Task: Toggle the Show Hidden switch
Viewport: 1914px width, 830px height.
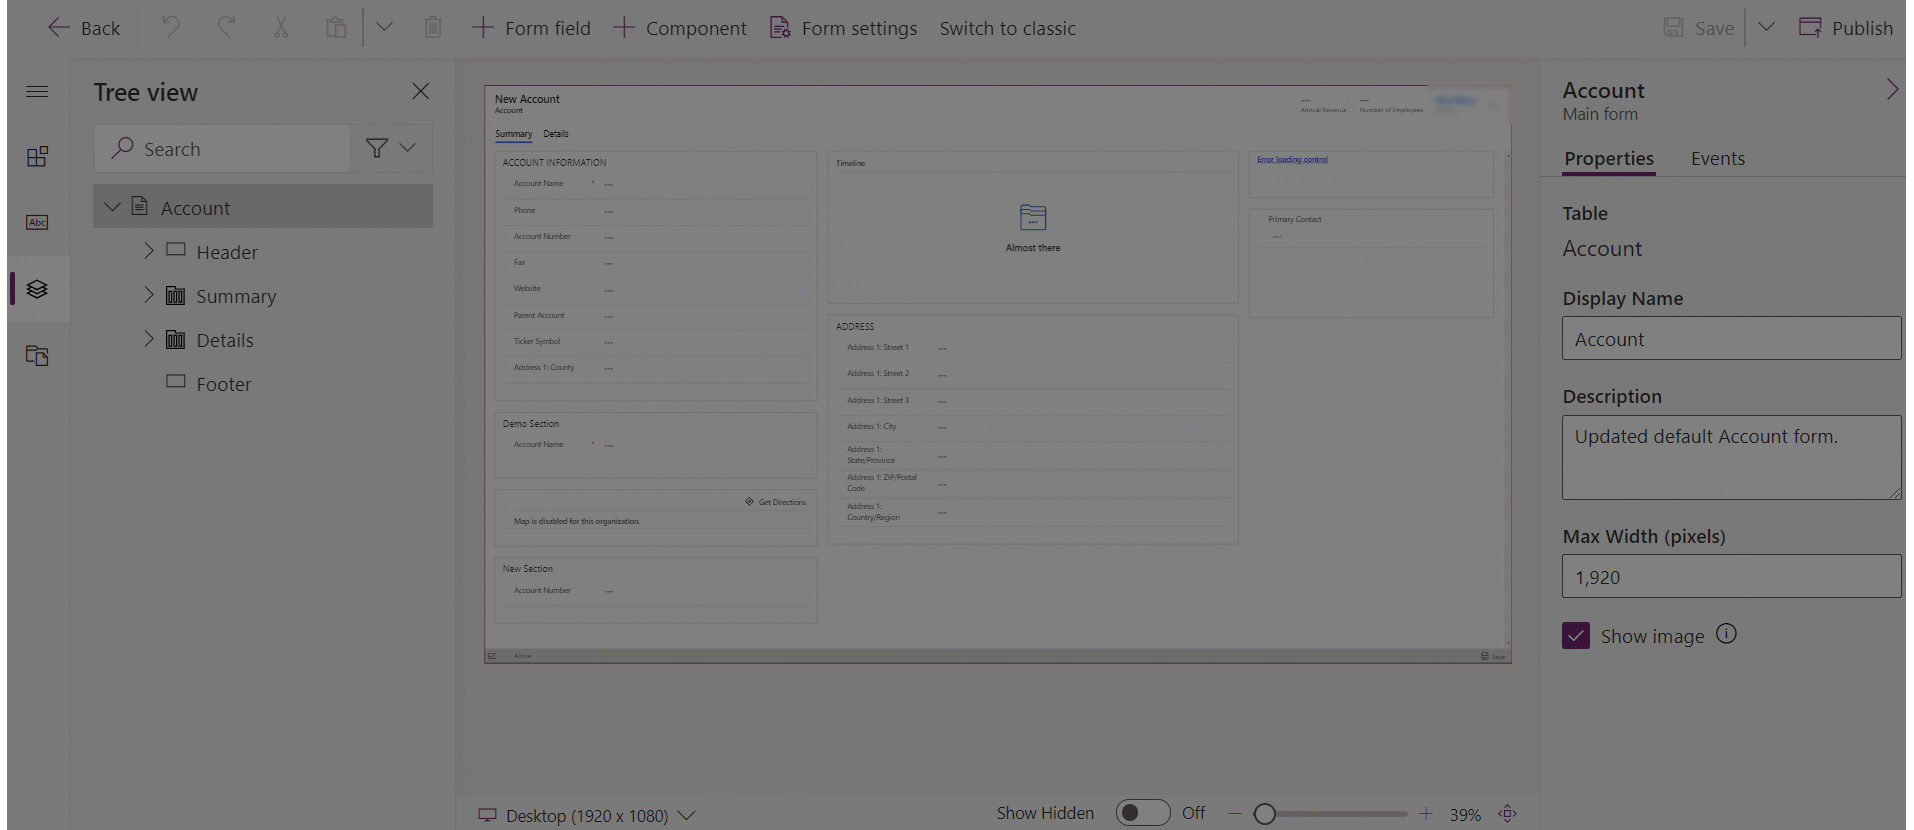Action: tap(1142, 813)
